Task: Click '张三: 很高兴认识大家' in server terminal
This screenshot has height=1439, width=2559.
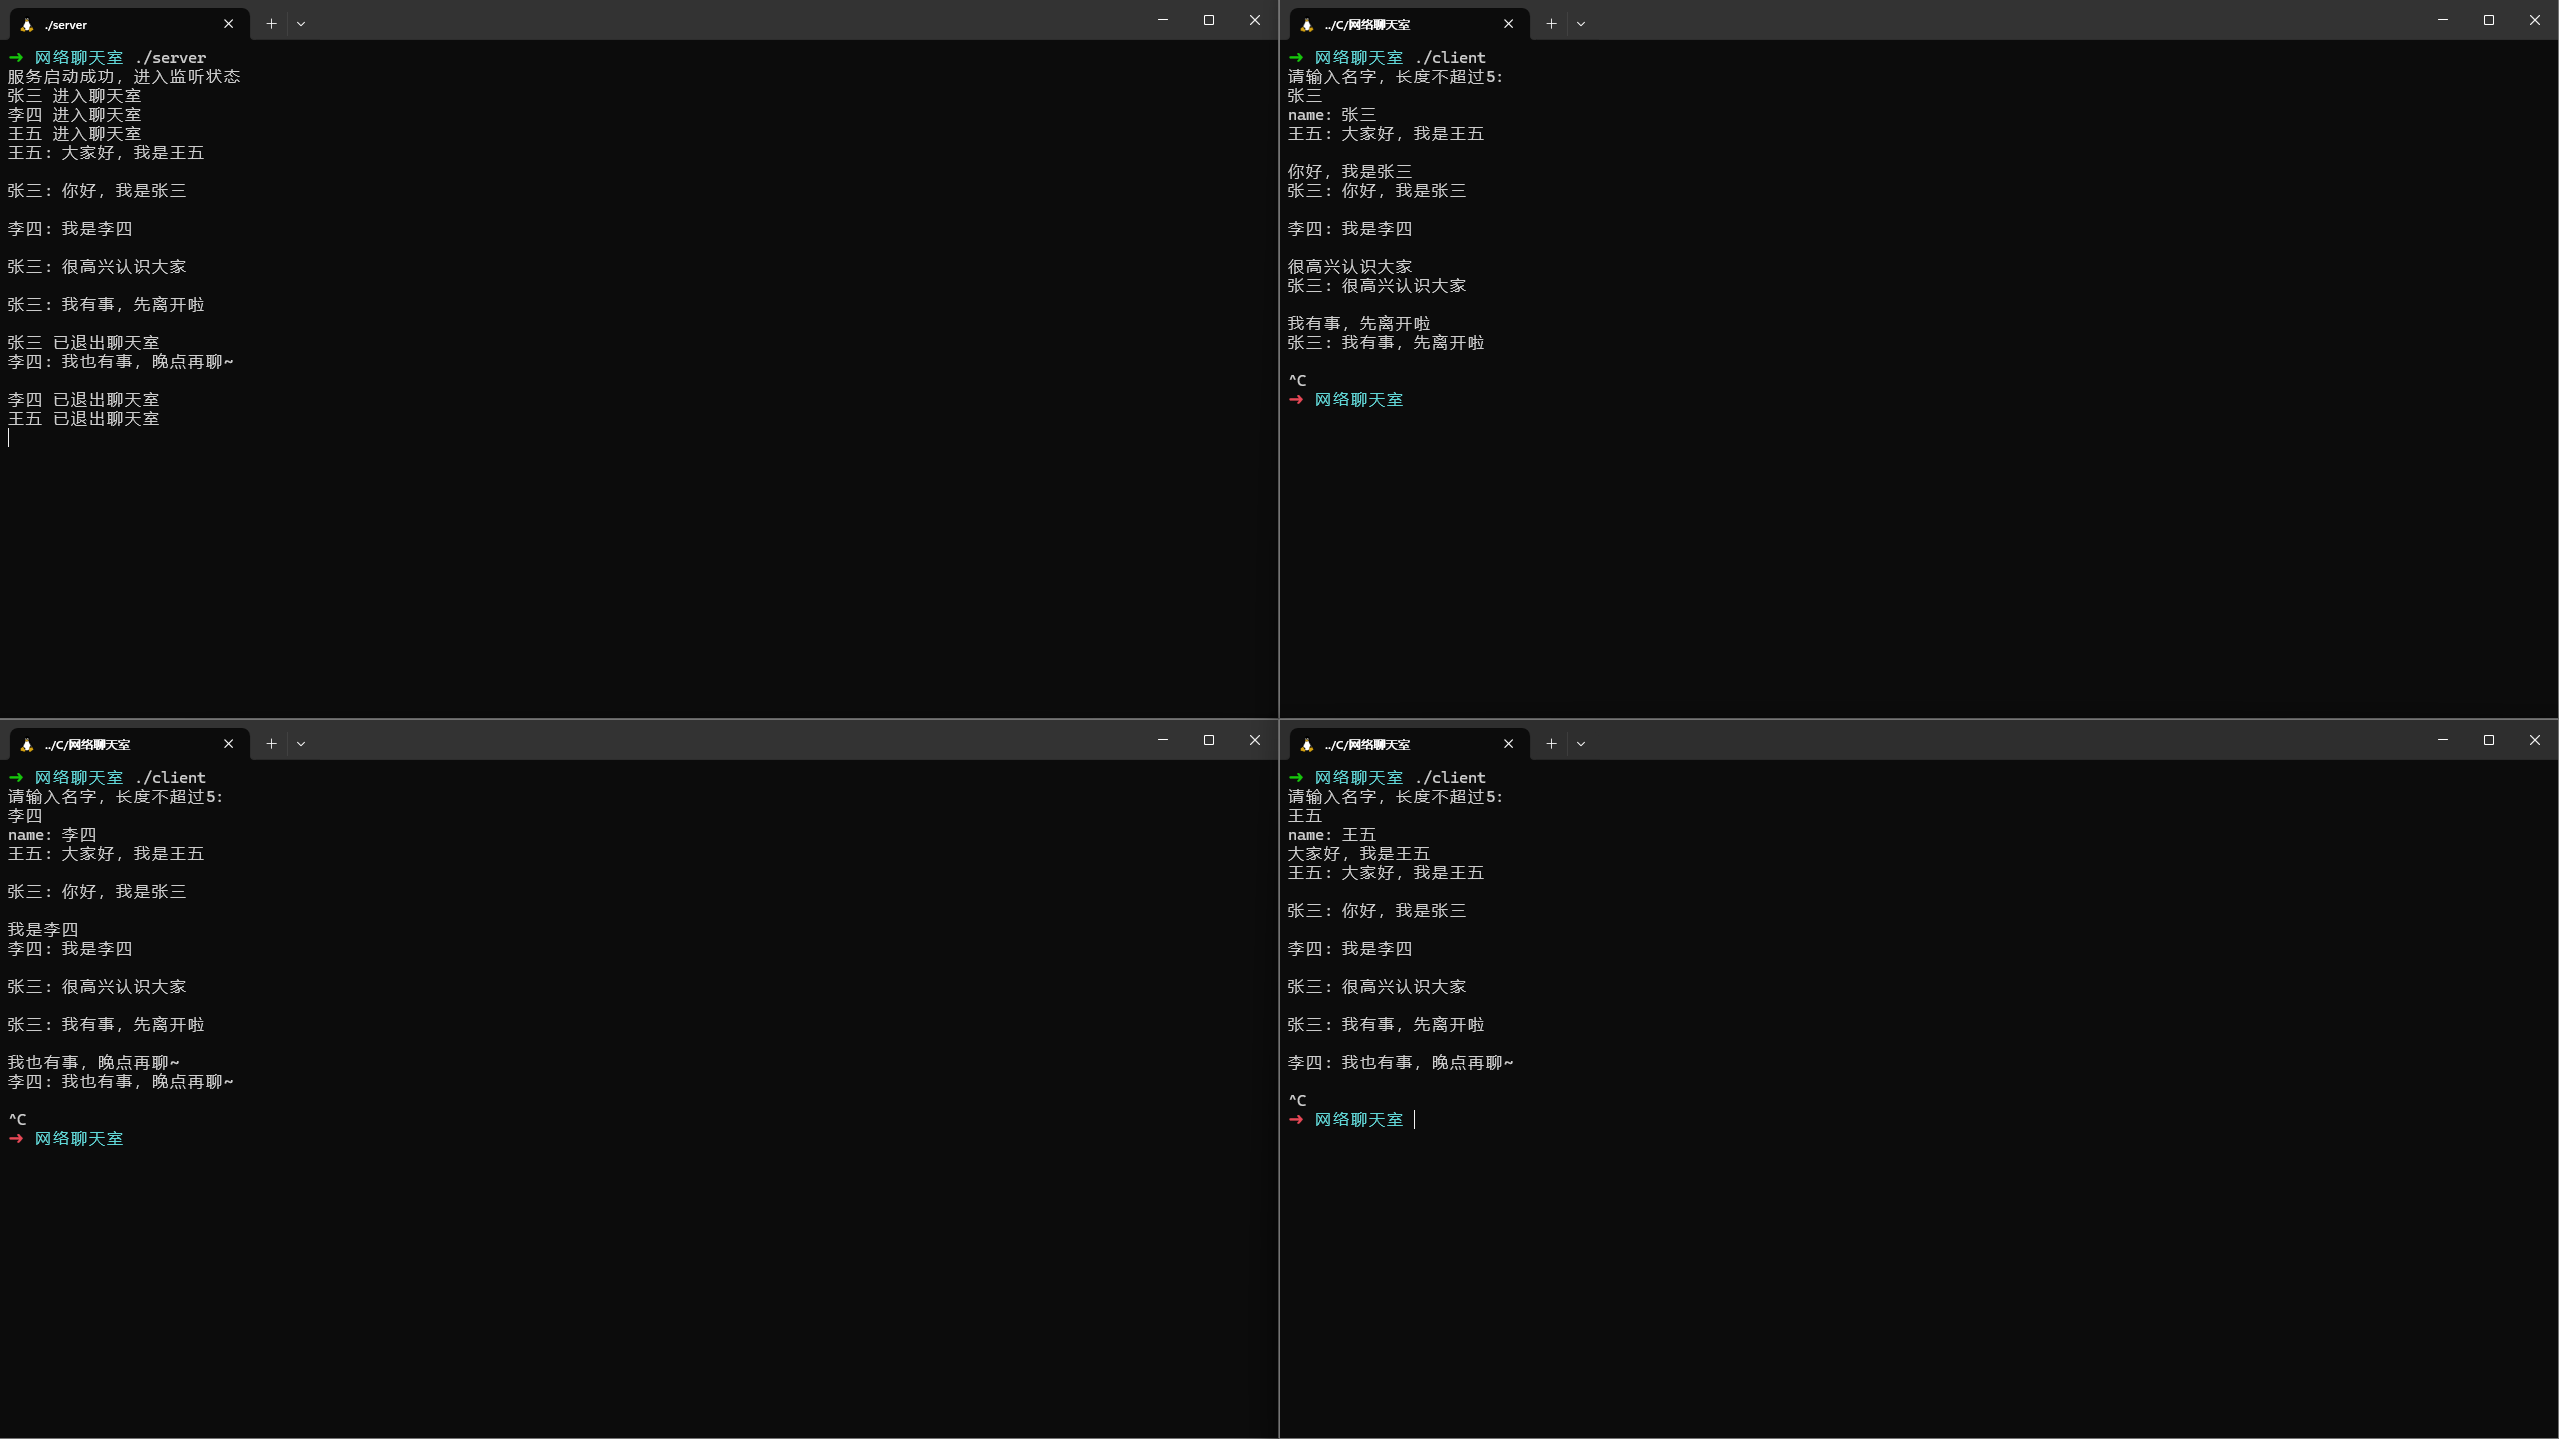Action: 97,267
